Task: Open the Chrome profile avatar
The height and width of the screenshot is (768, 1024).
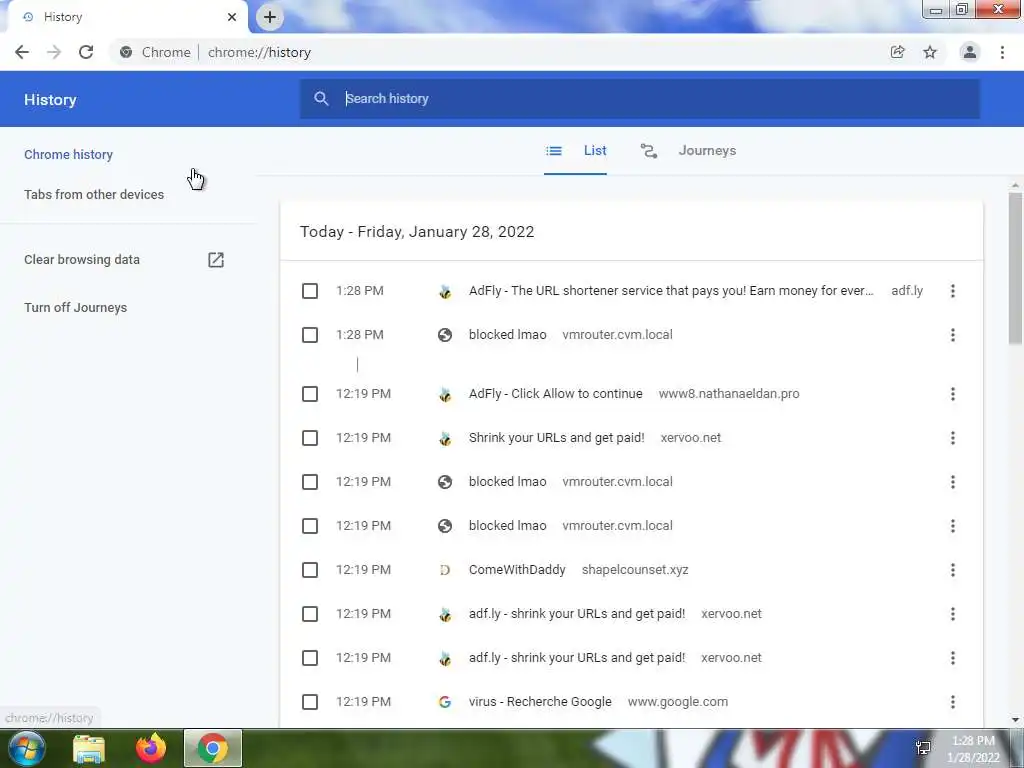Action: (970, 52)
